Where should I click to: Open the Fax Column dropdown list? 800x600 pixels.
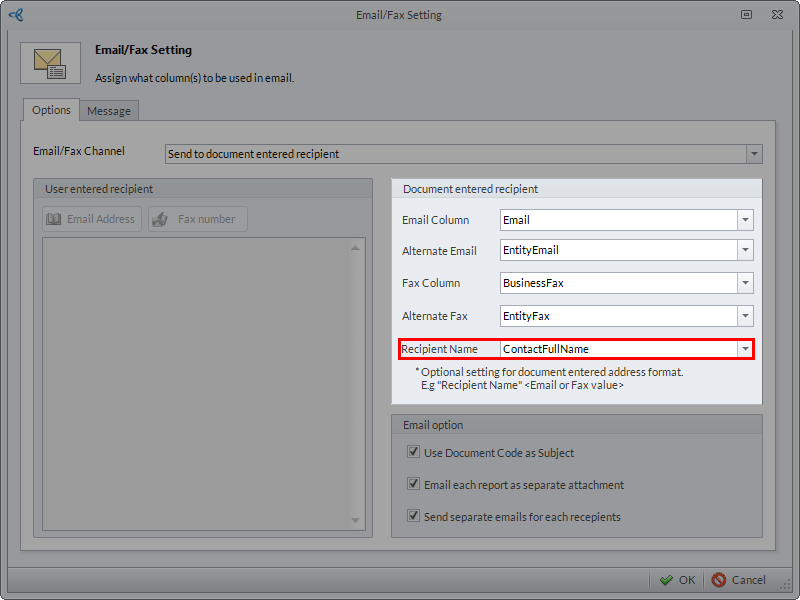tap(745, 284)
